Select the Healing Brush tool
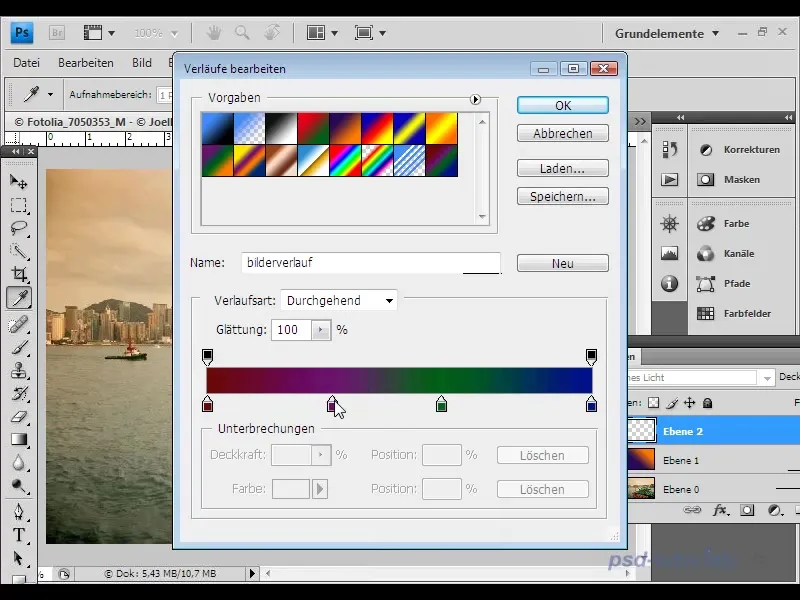Image resolution: width=800 pixels, height=600 pixels. (x=19, y=324)
